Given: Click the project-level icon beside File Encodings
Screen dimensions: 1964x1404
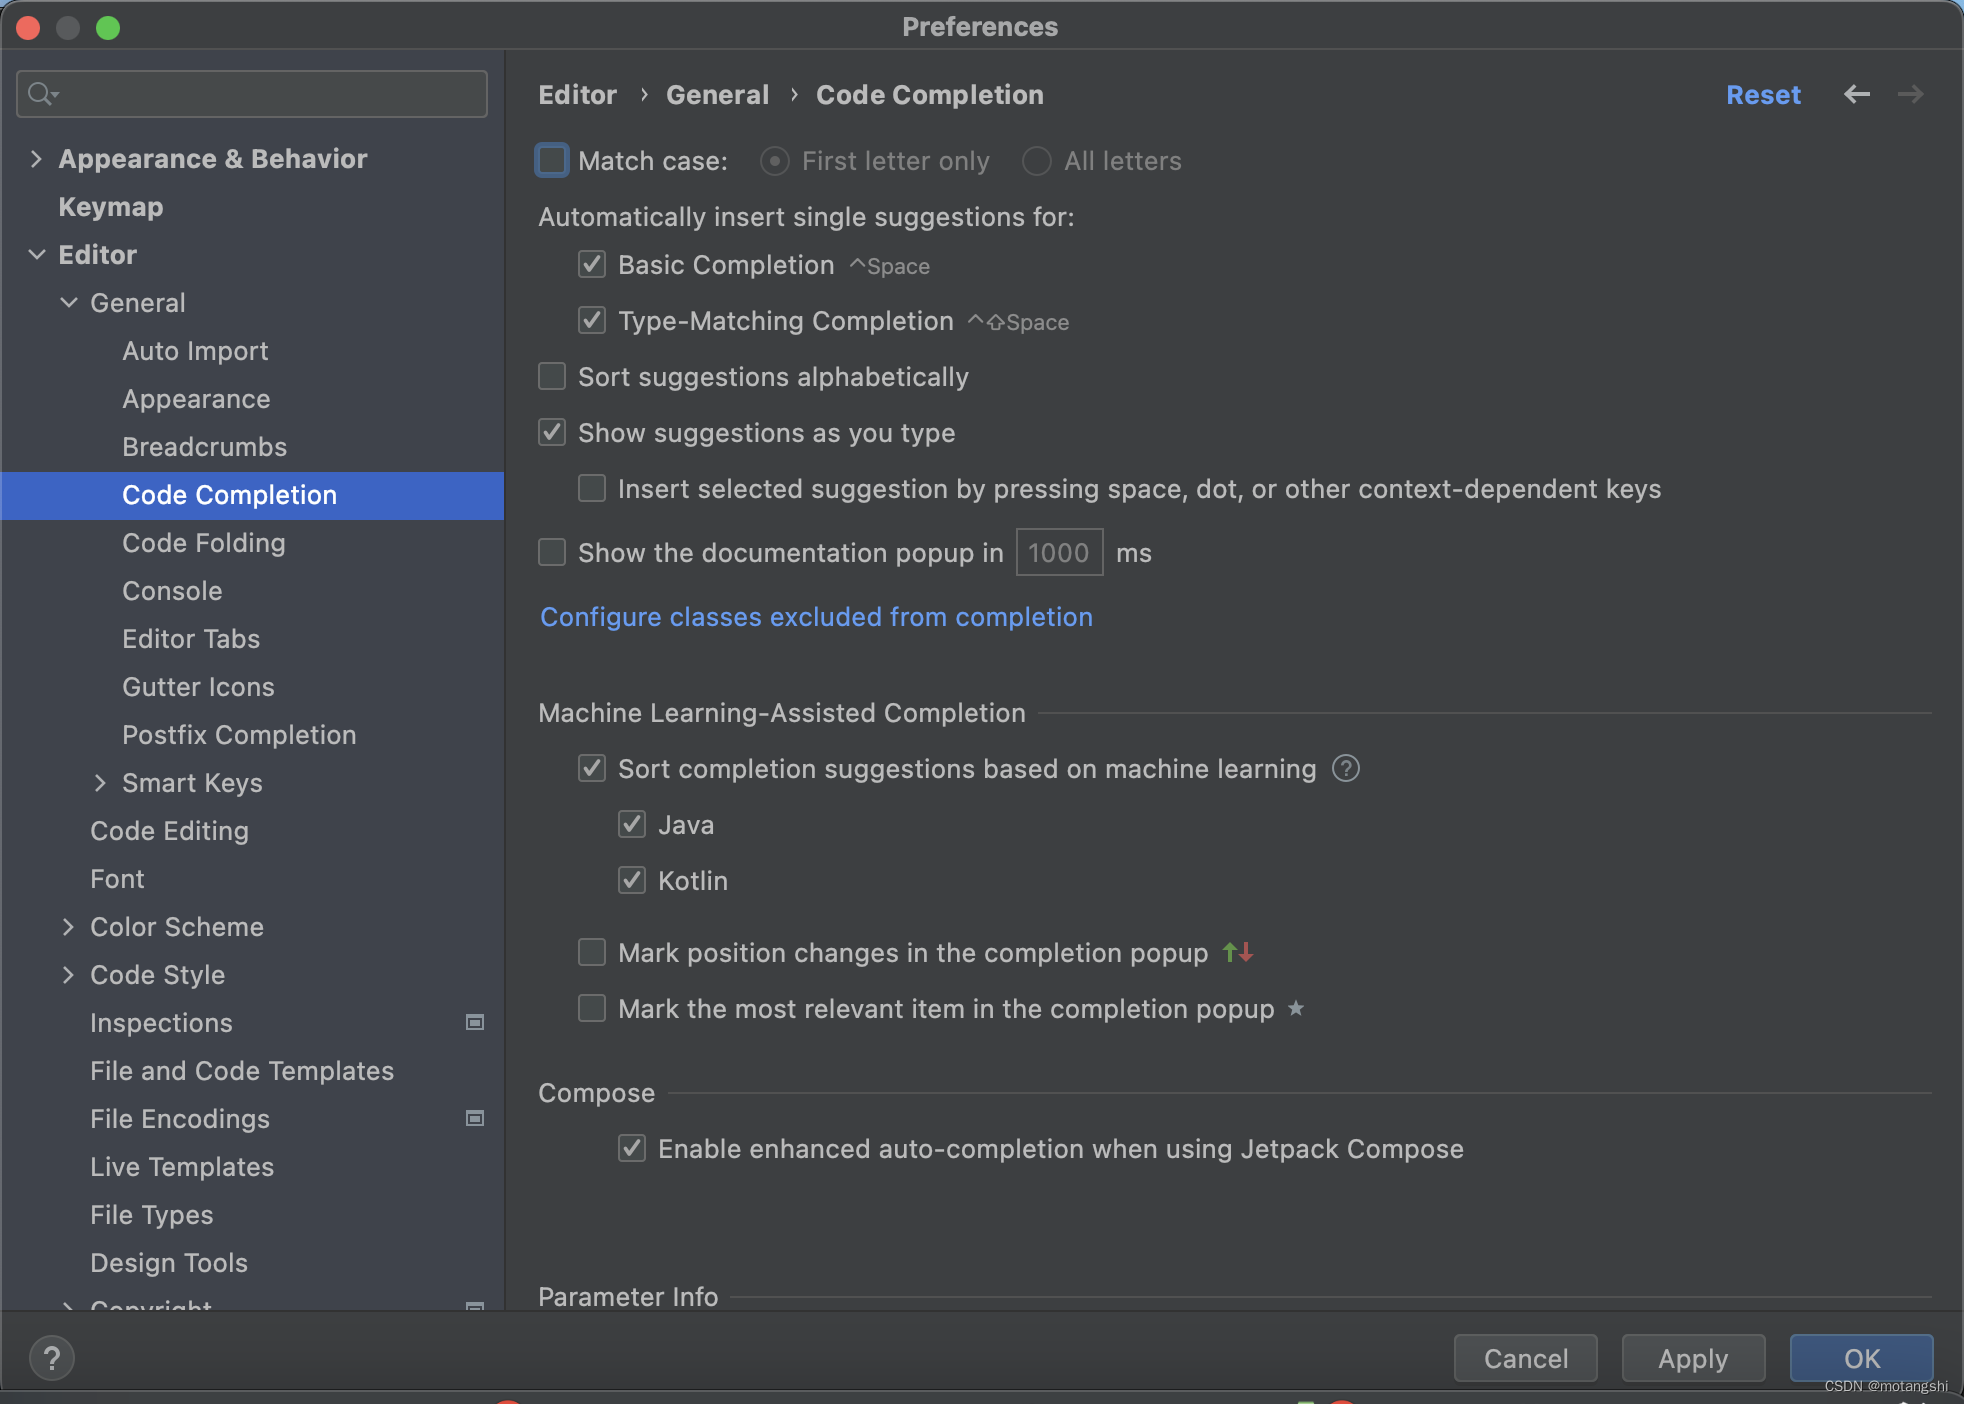Looking at the screenshot, I should click(x=475, y=1118).
